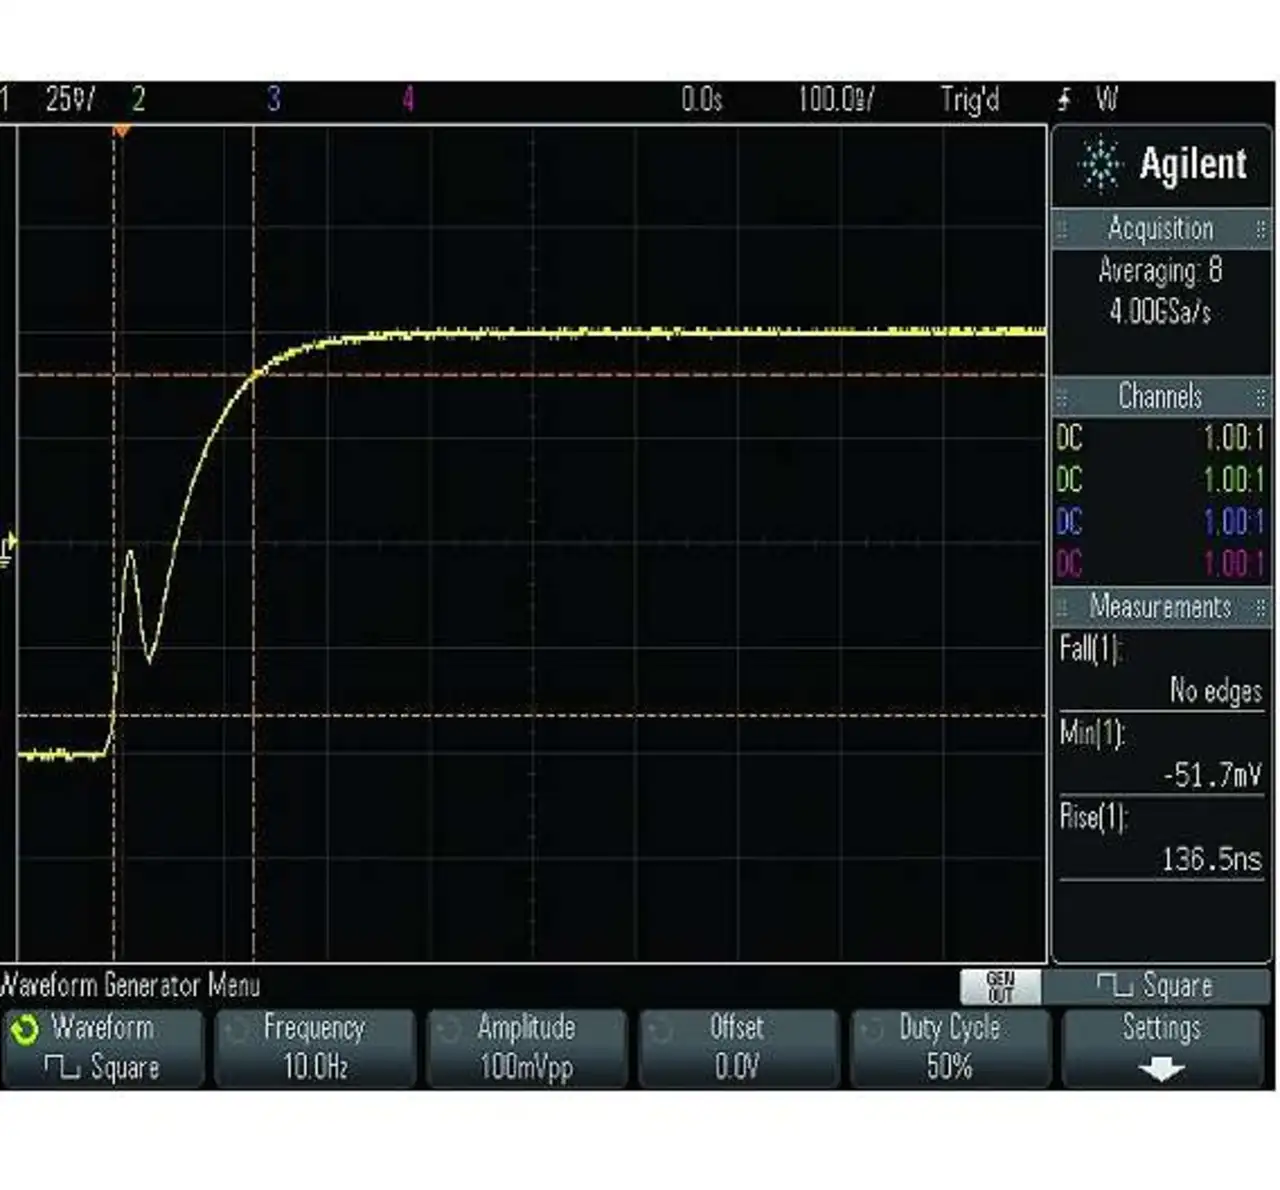Screen dimensions: 1280x1190
Task: Click the channel 1 ground level marker
Action: [9, 550]
